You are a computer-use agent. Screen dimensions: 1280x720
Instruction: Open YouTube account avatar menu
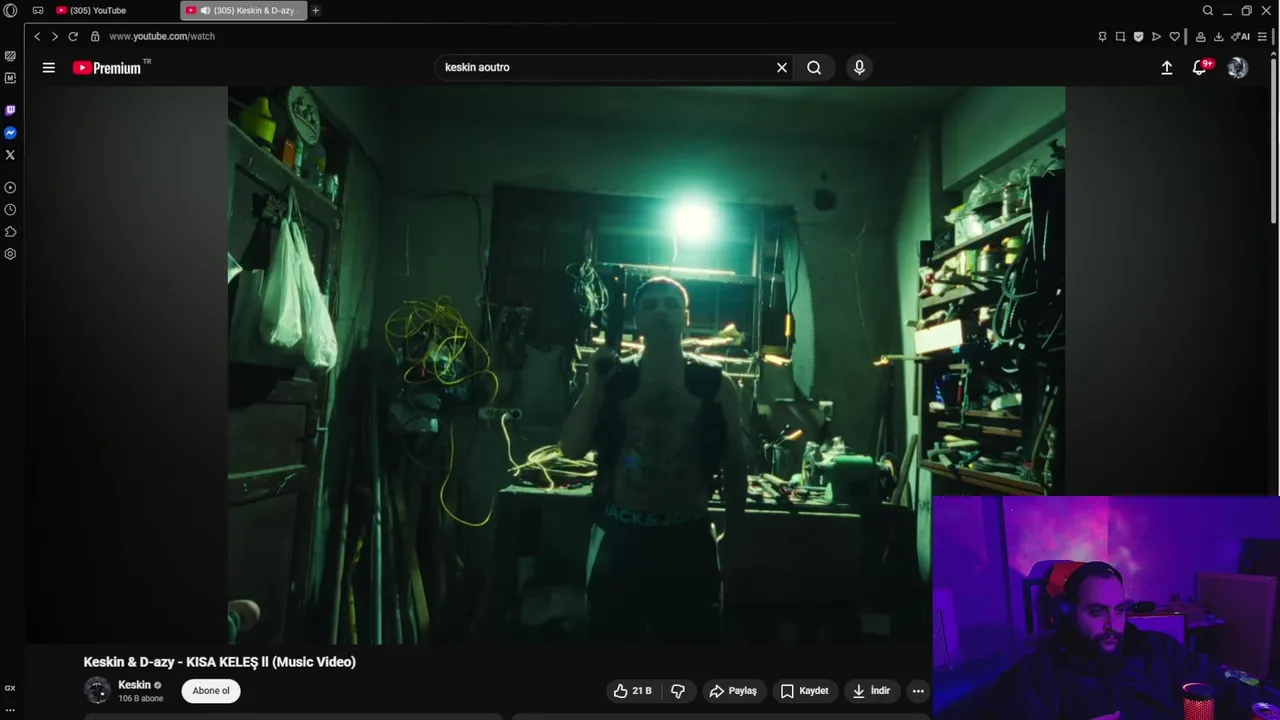pyautogui.click(x=1238, y=67)
